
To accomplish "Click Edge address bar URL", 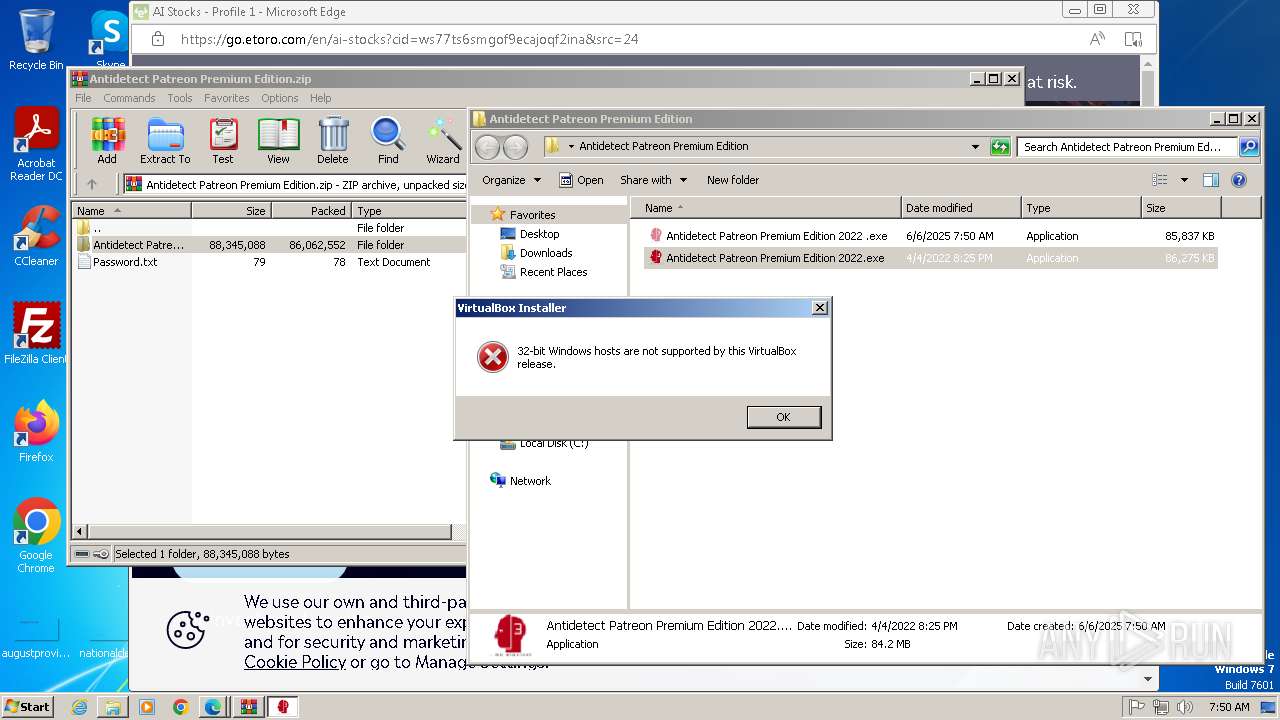I will point(410,39).
